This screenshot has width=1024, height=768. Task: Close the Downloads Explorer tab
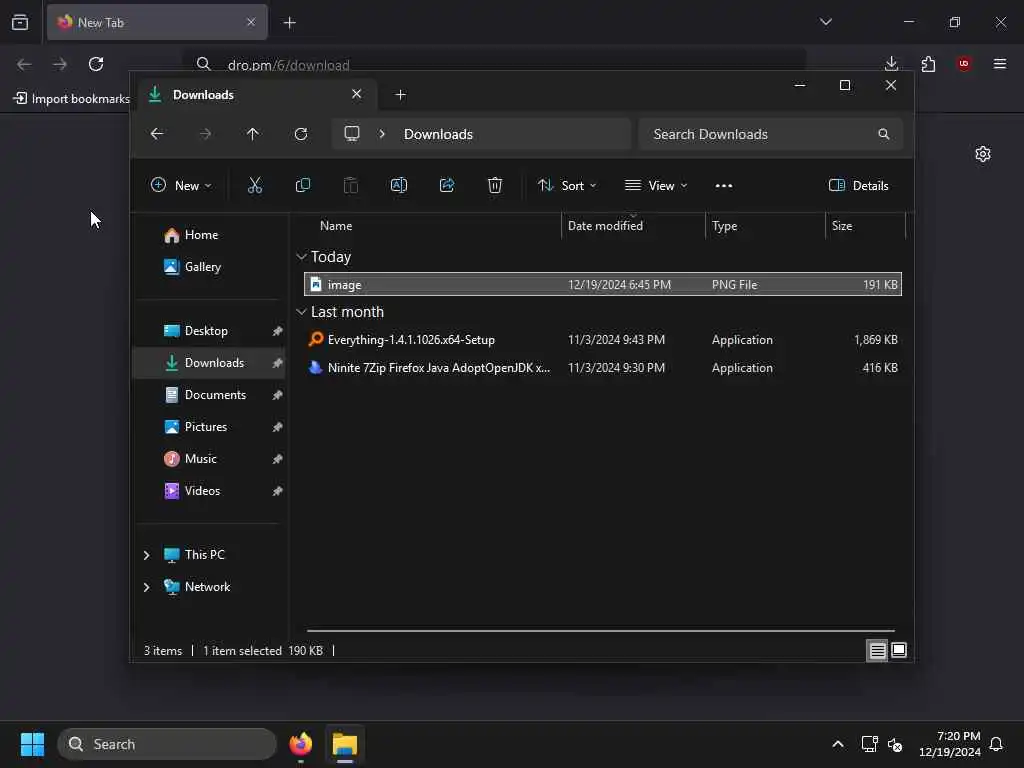pos(357,94)
